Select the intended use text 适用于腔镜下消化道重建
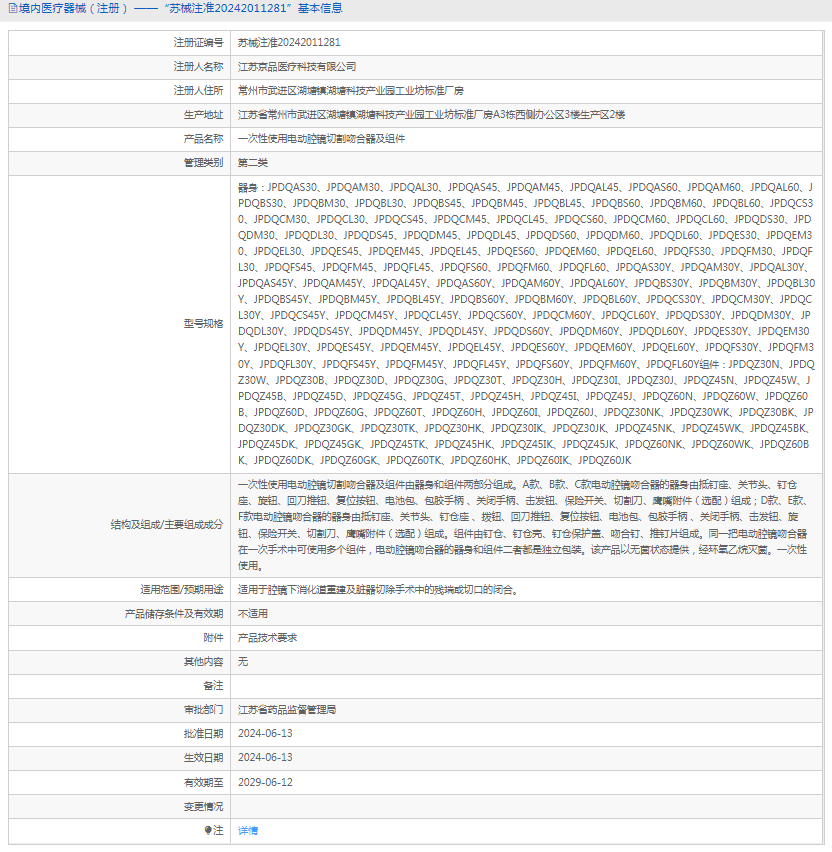This screenshot has width=832, height=852. (x=378, y=590)
